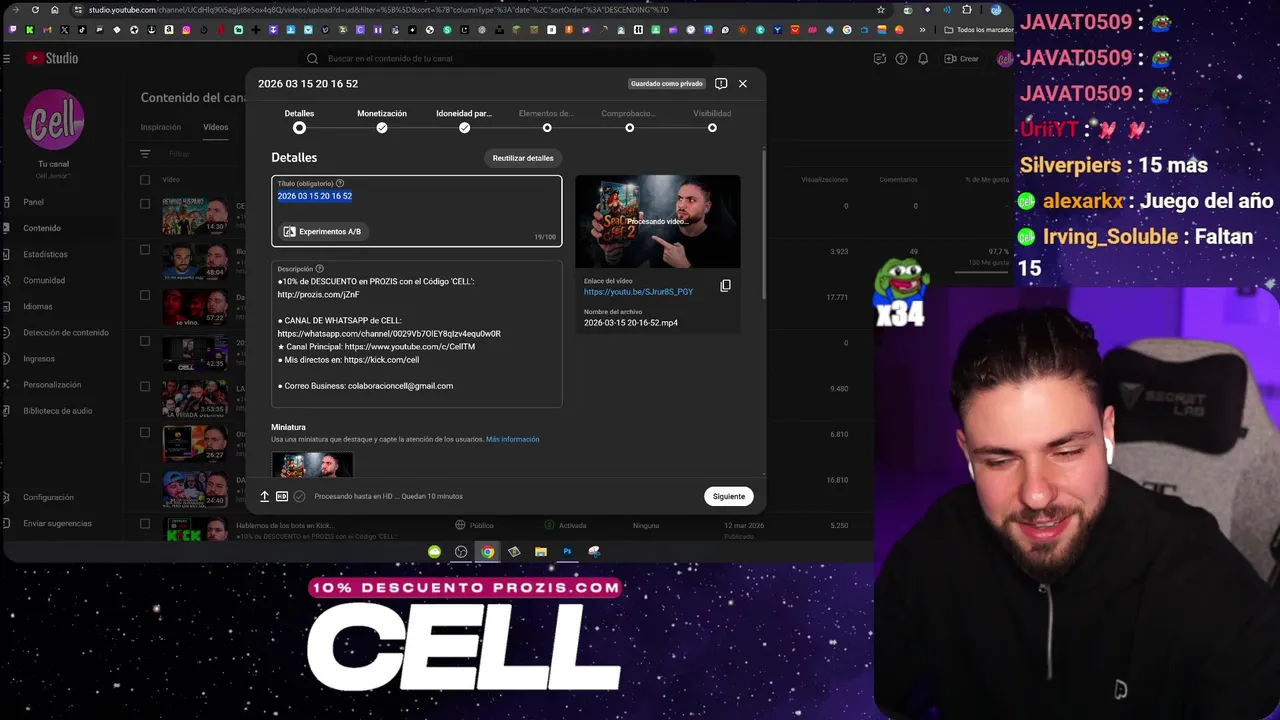
Task: Open File Explorer folder from the taskbar
Action: 541,551
